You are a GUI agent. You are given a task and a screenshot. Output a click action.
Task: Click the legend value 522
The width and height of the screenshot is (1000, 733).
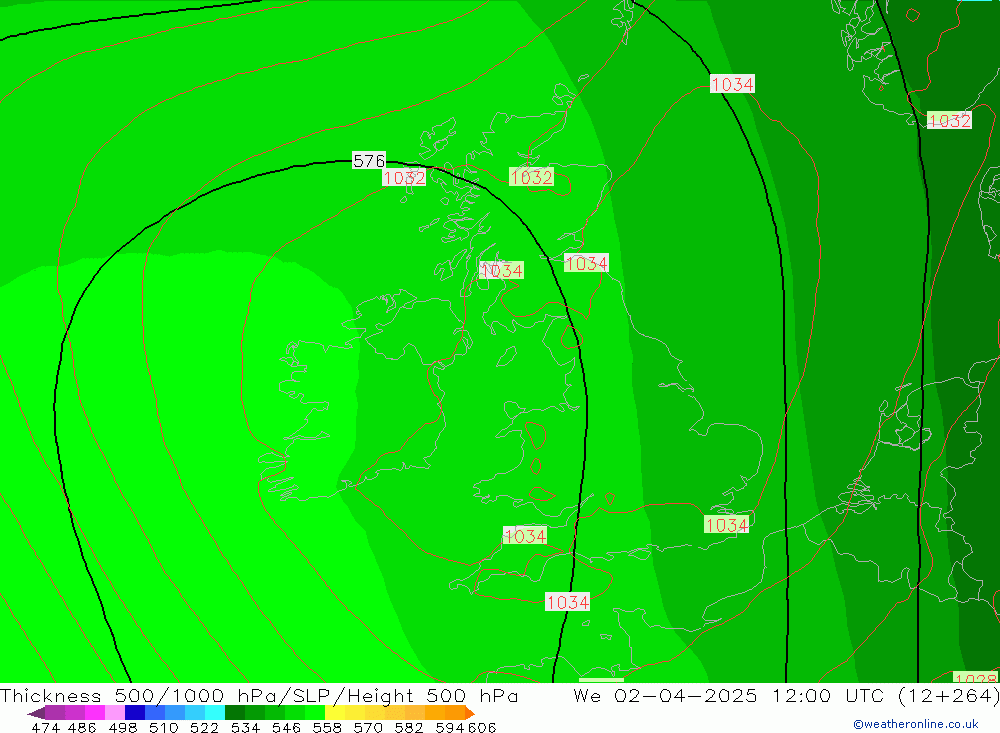tap(204, 727)
